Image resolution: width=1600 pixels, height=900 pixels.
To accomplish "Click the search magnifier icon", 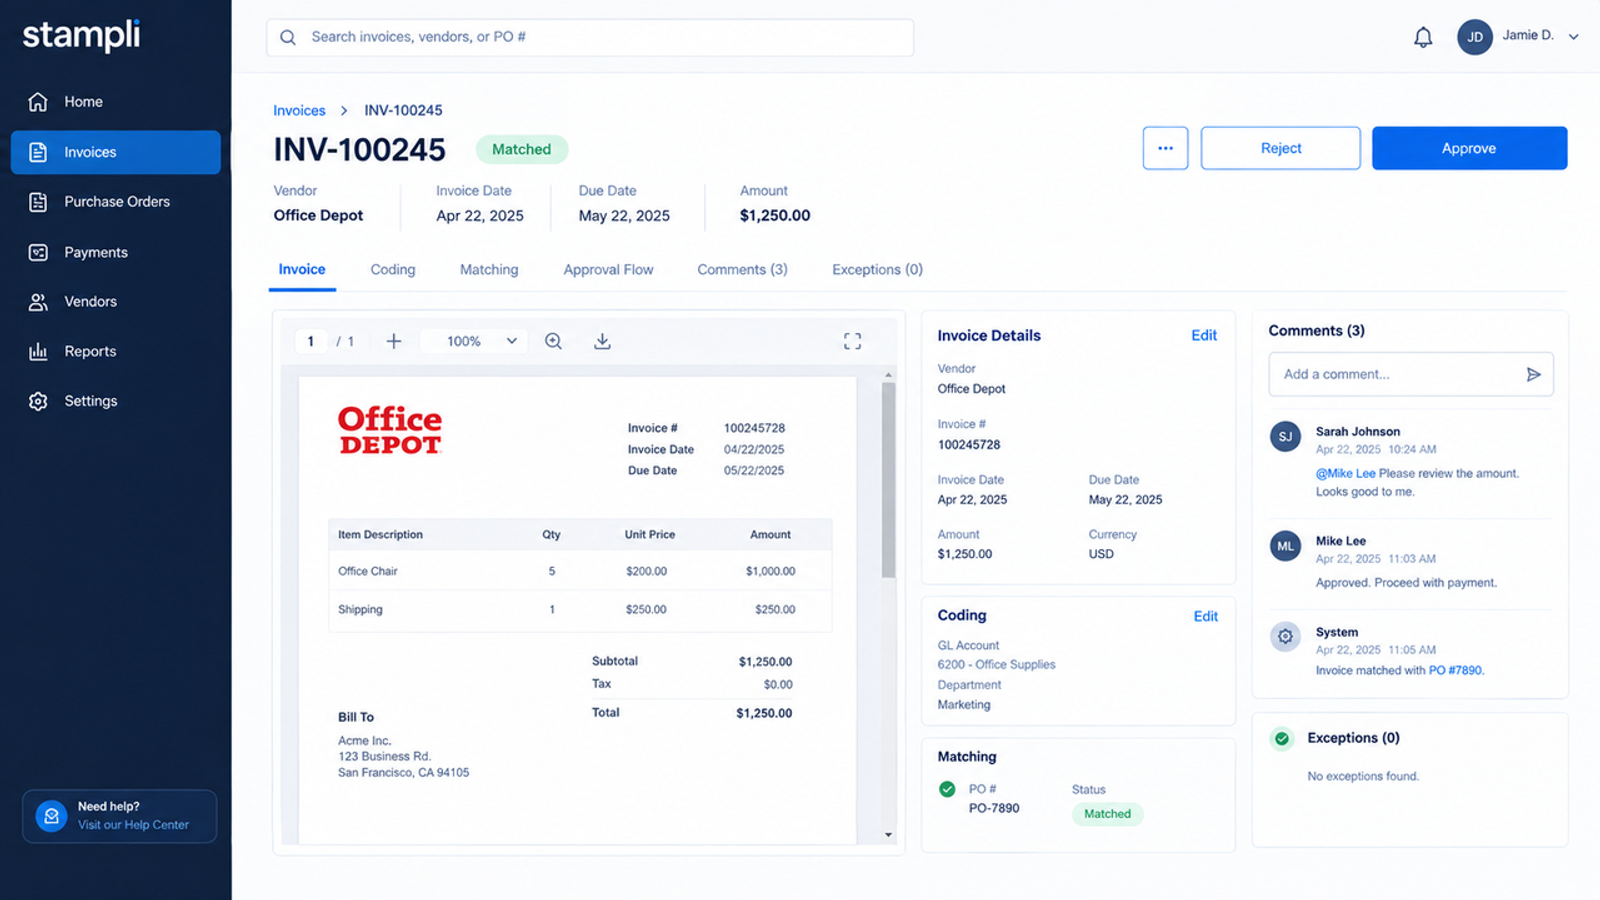I will 288,37.
